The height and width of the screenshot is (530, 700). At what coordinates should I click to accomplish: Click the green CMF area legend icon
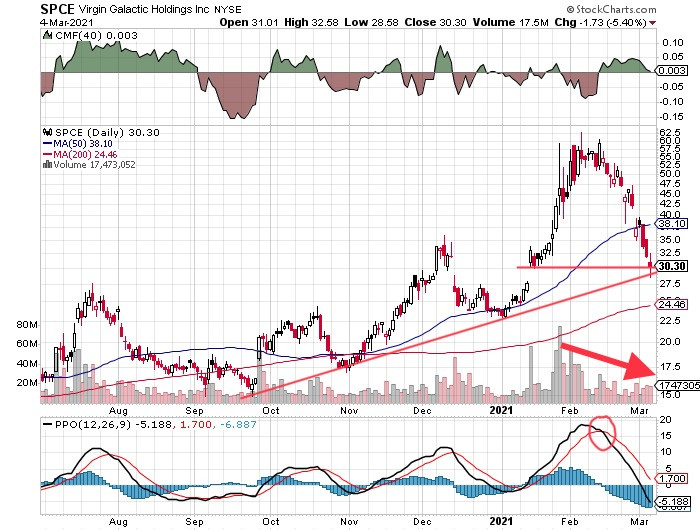click(x=47, y=35)
